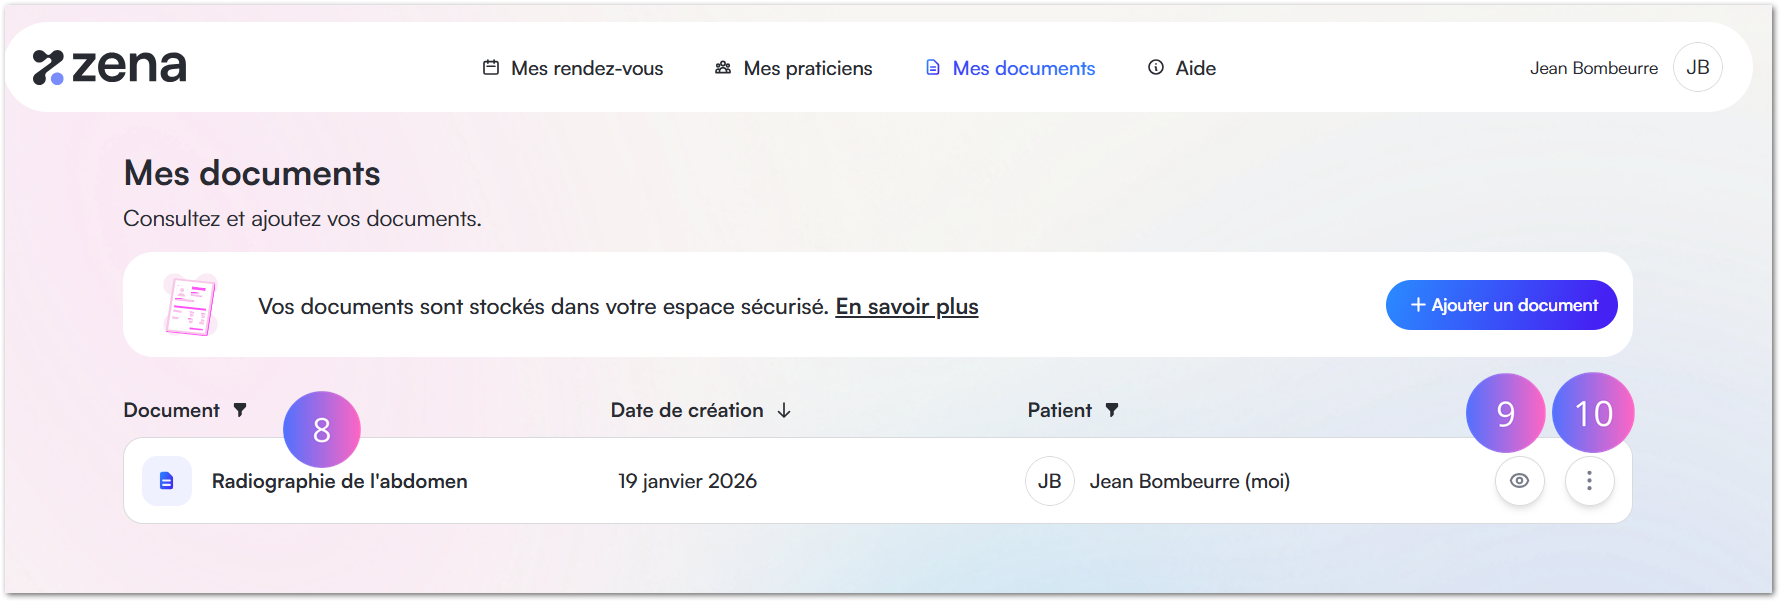Click the JB patient avatar in row

click(1050, 481)
